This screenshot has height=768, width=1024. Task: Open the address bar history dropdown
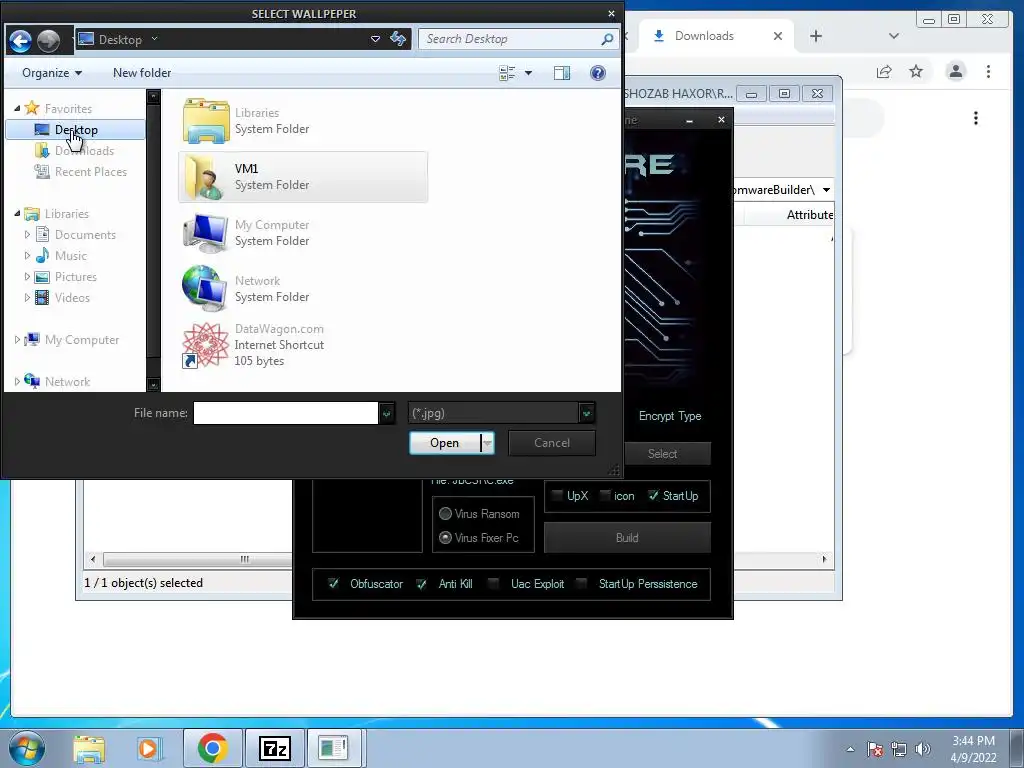pyautogui.click(x=376, y=39)
